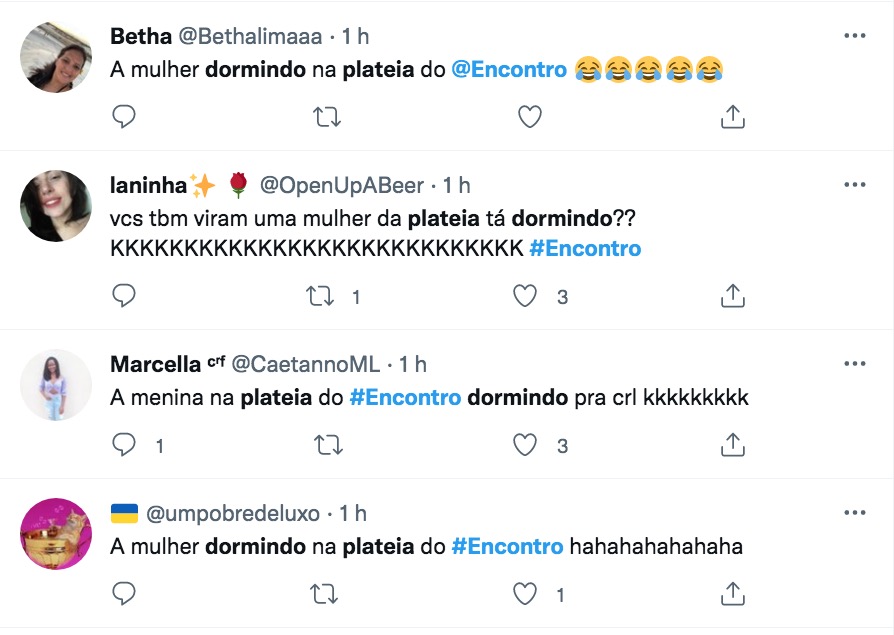Reply to Marcella's tweet

pyautogui.click(x=123, y=444)
